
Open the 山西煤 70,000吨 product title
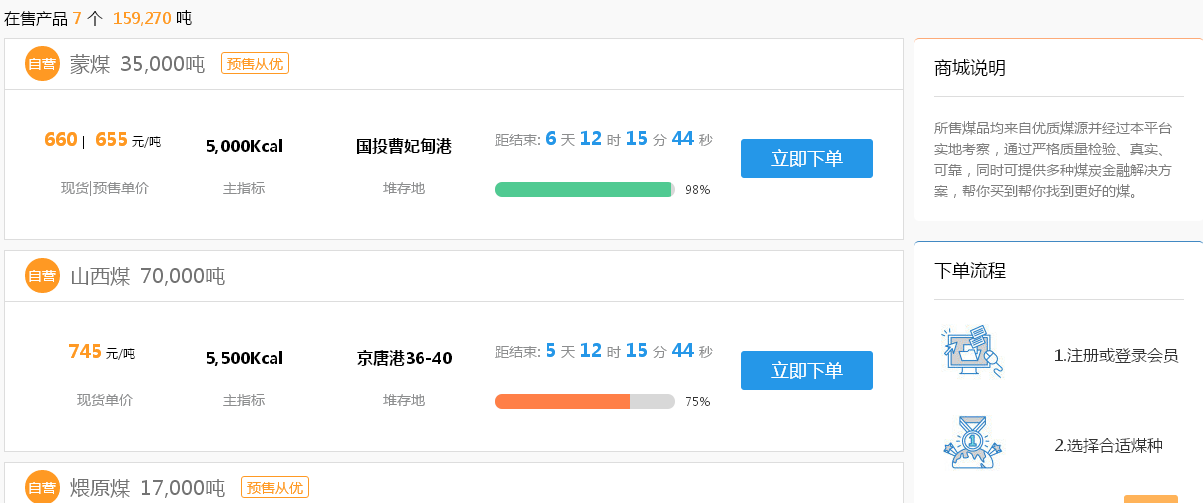pos(148,276)
